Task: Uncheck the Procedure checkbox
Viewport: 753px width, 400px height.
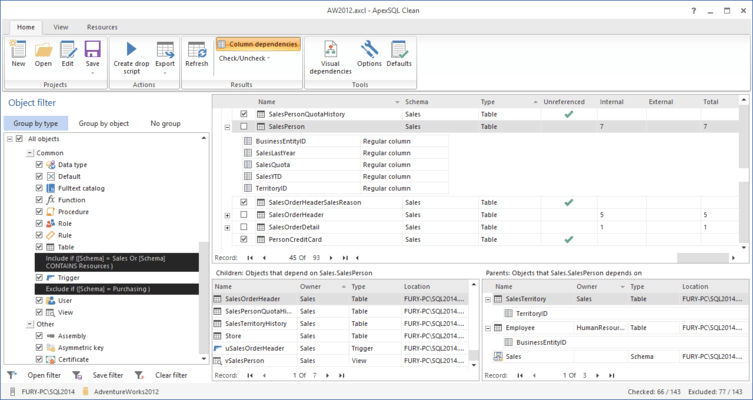Action: pyautogui.click(x=39, y=212)
